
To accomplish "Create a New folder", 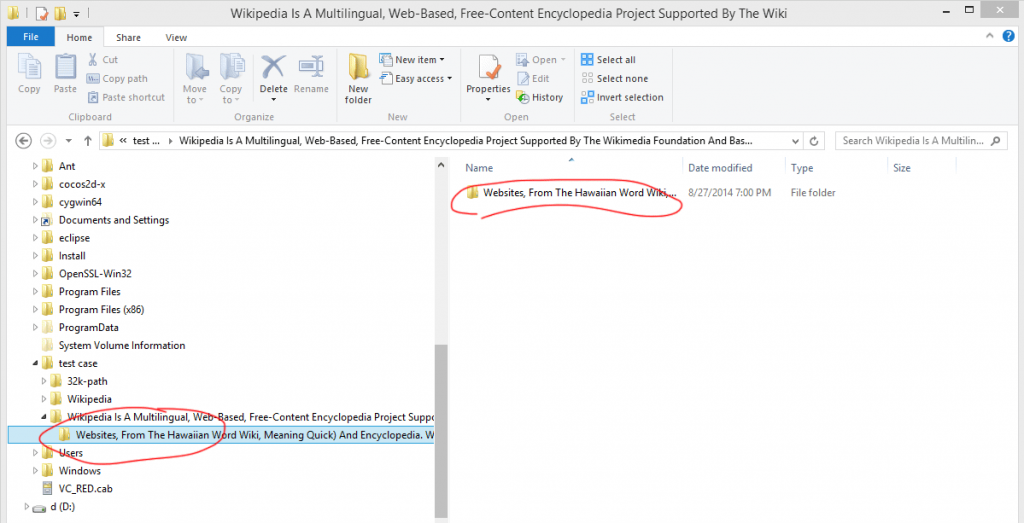I will 358,78.
